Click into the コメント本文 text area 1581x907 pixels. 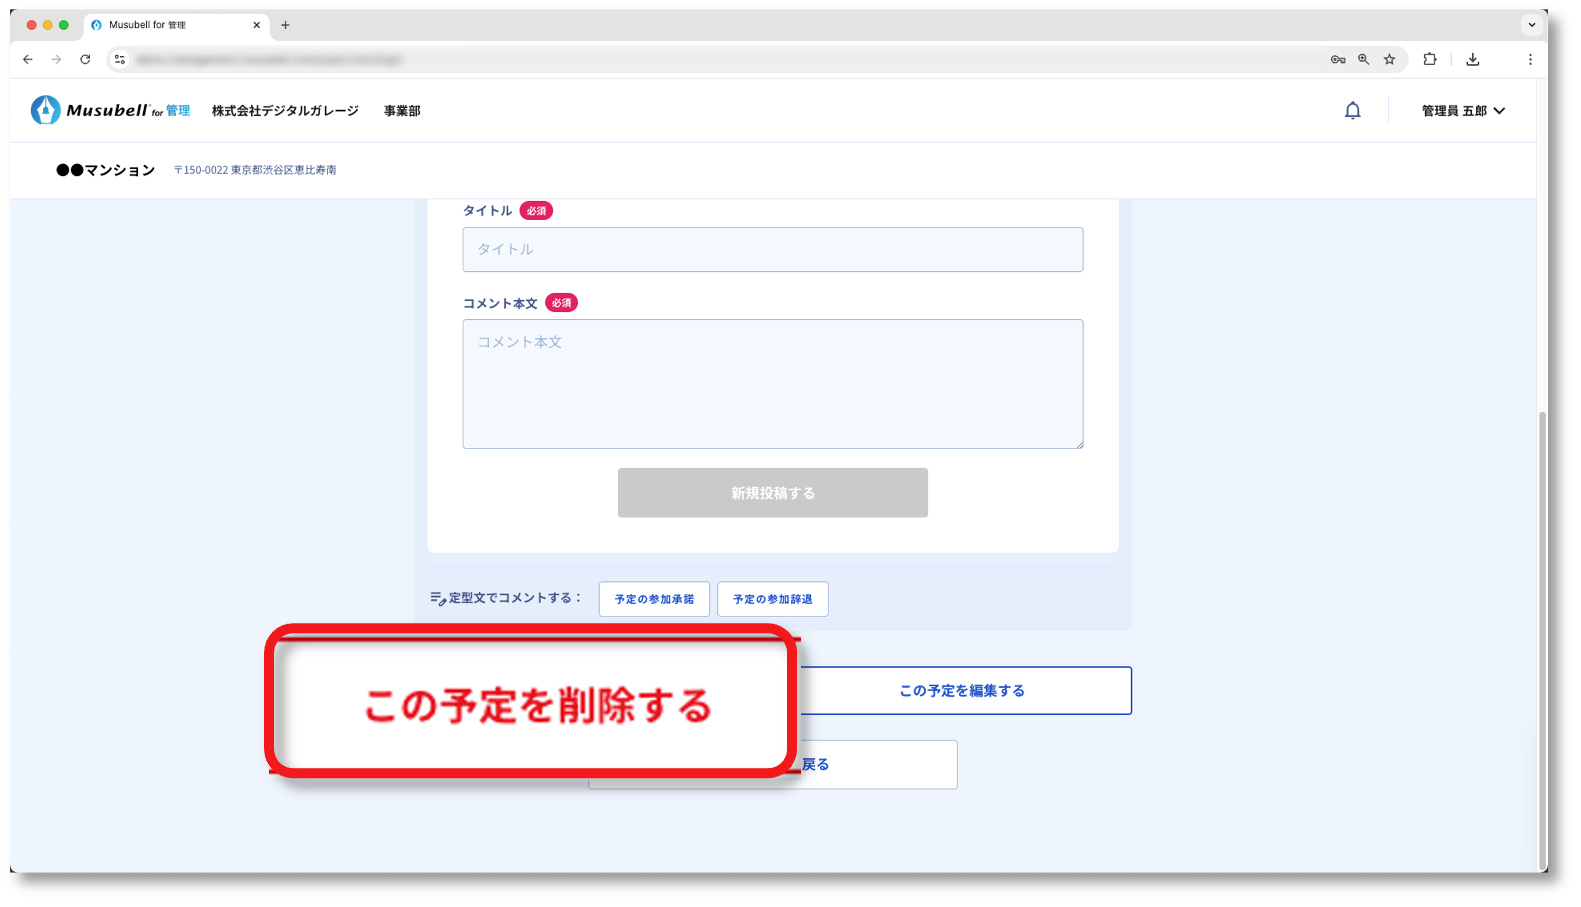[x=772, y=384]
